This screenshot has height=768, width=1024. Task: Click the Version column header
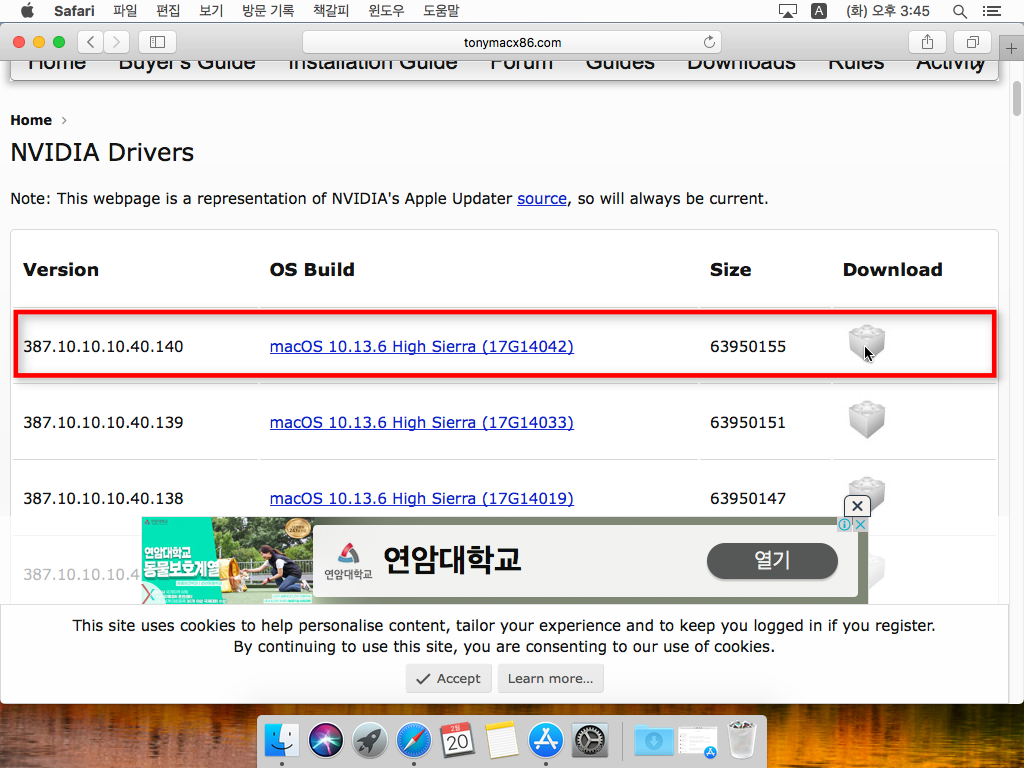[x=61, y=270]
